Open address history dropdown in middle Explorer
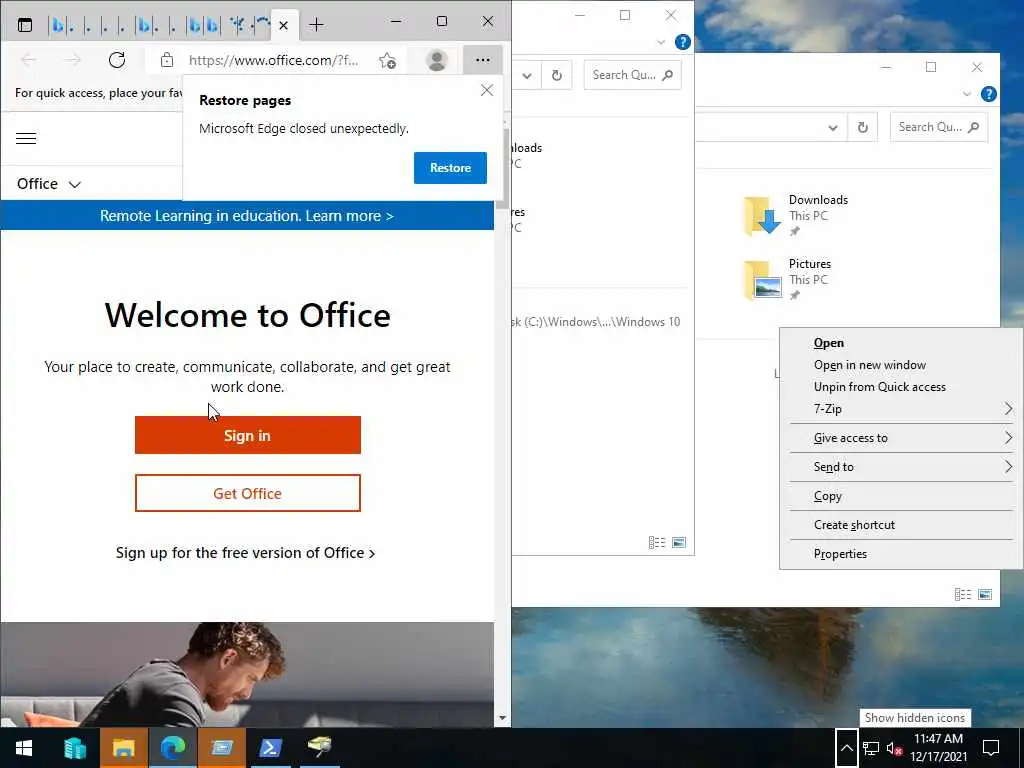Viewport: 1024px width, 768px height. click(527, 75)
